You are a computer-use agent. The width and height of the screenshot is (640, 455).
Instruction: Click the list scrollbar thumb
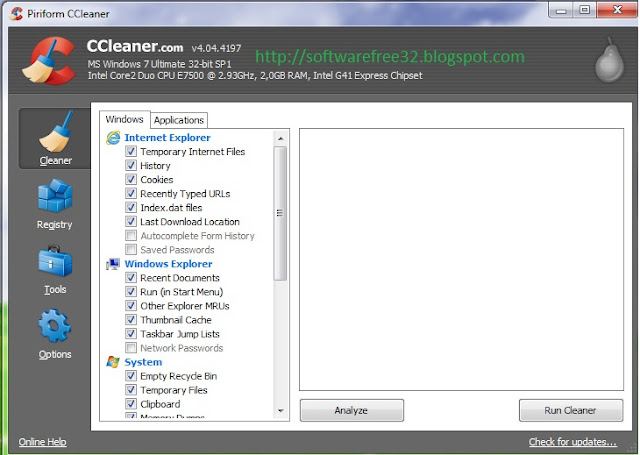click(x=280, y=213)
